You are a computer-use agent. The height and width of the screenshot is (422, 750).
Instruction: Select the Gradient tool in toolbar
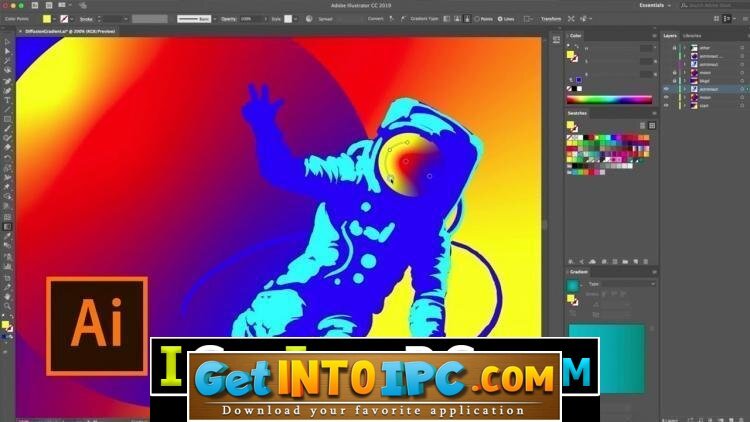tap(7, 227)
